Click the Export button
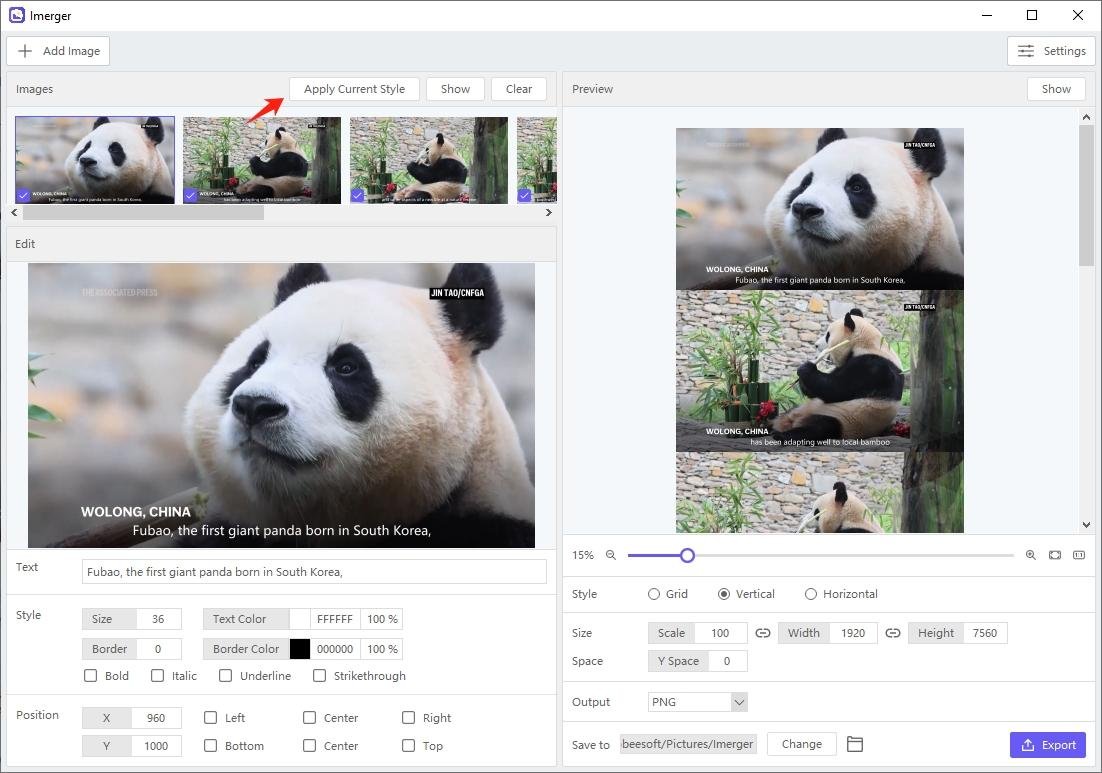The height and width of the screenshot is (773, 1102). tap(1048, 745)
